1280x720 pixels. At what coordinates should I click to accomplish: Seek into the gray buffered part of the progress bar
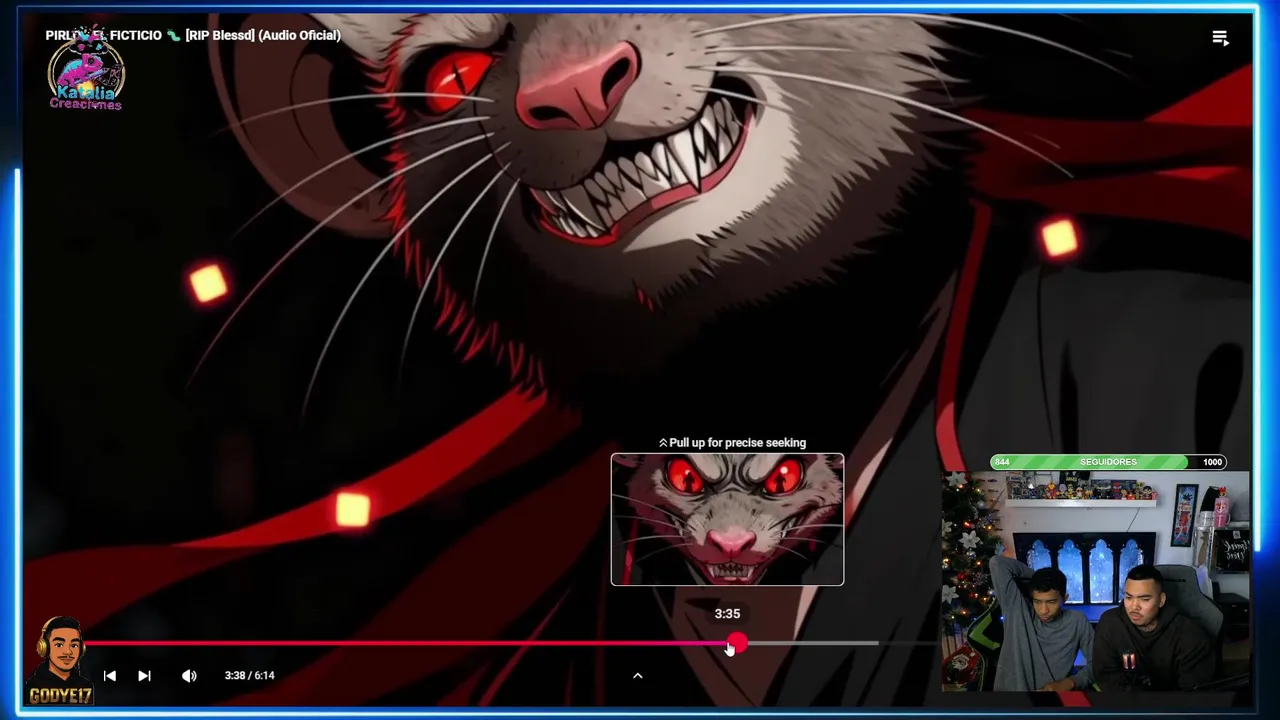812,643
